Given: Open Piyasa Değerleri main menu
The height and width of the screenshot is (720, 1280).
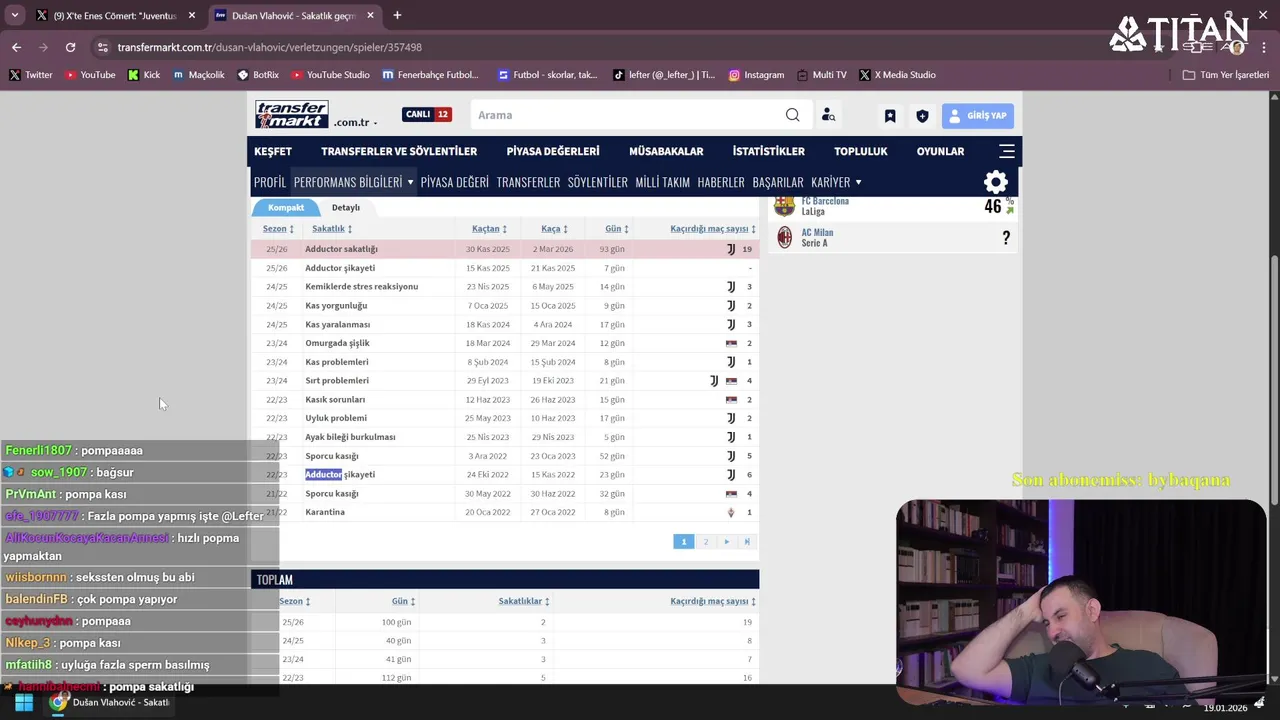Looking at the screenshot, I should (x=553, y=151).
